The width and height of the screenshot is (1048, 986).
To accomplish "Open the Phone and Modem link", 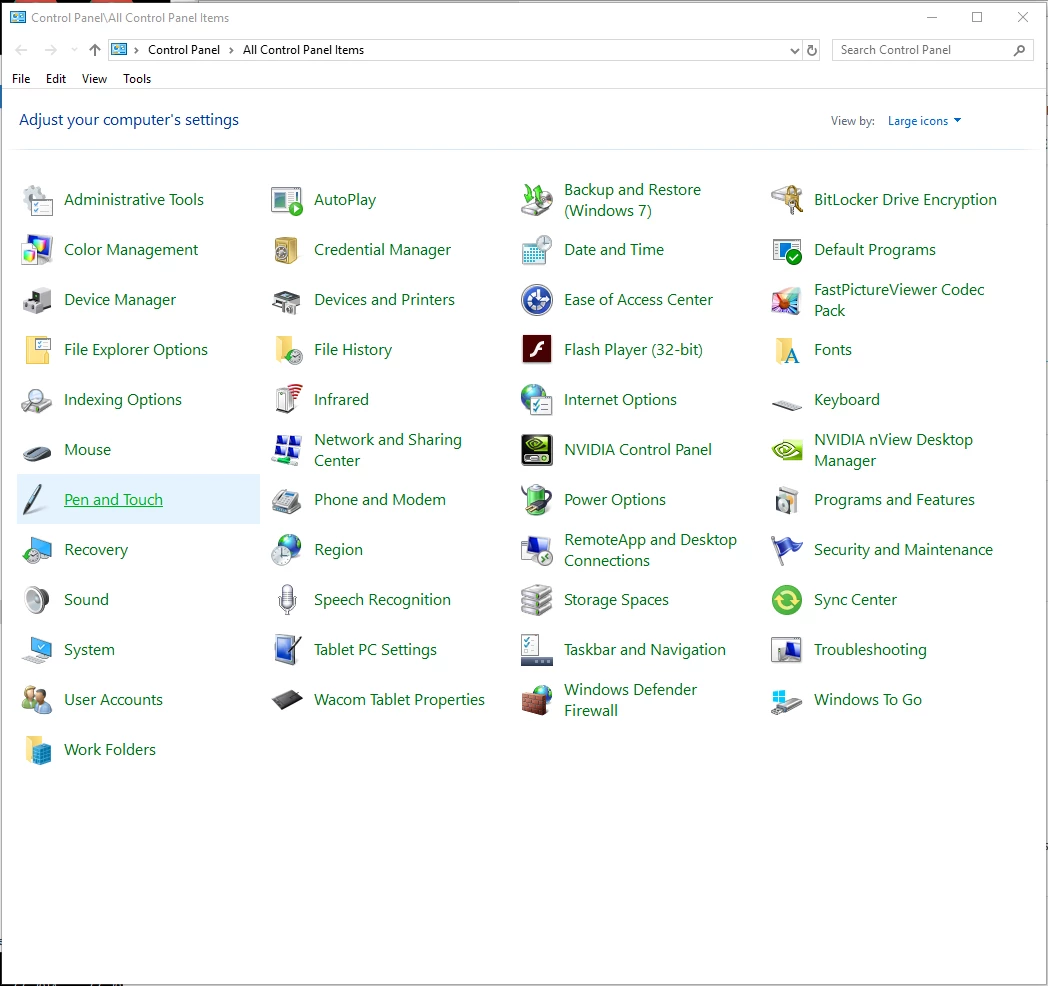I will tap(380, 500).
